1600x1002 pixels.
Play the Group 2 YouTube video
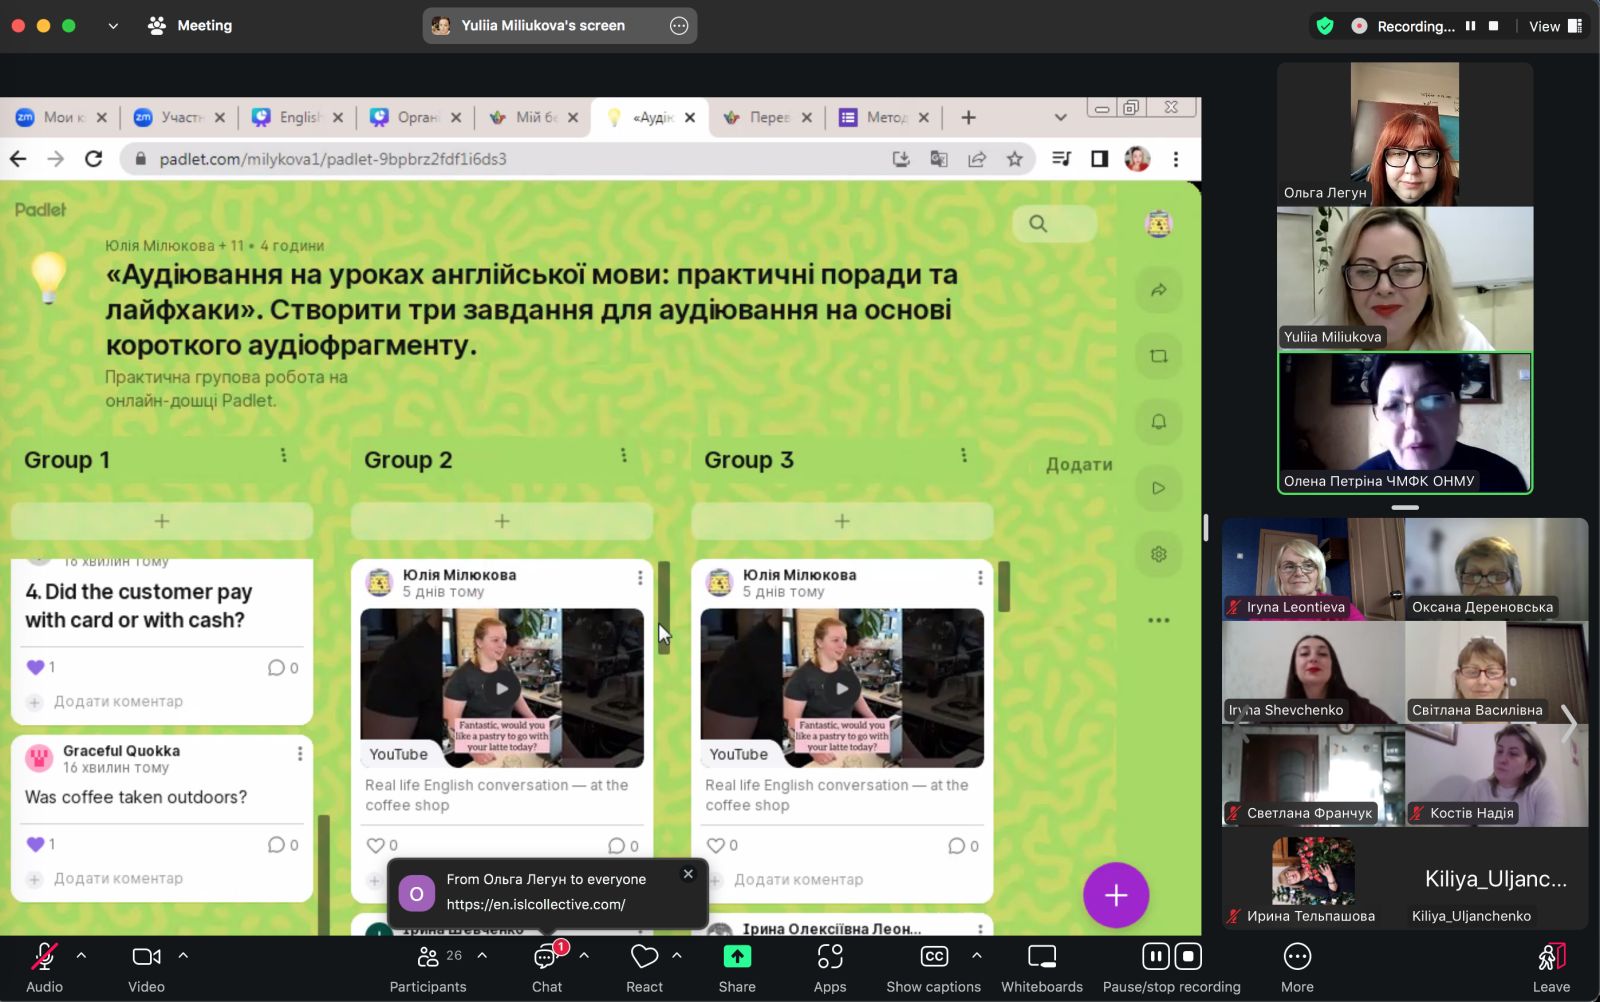pos(502,688)
